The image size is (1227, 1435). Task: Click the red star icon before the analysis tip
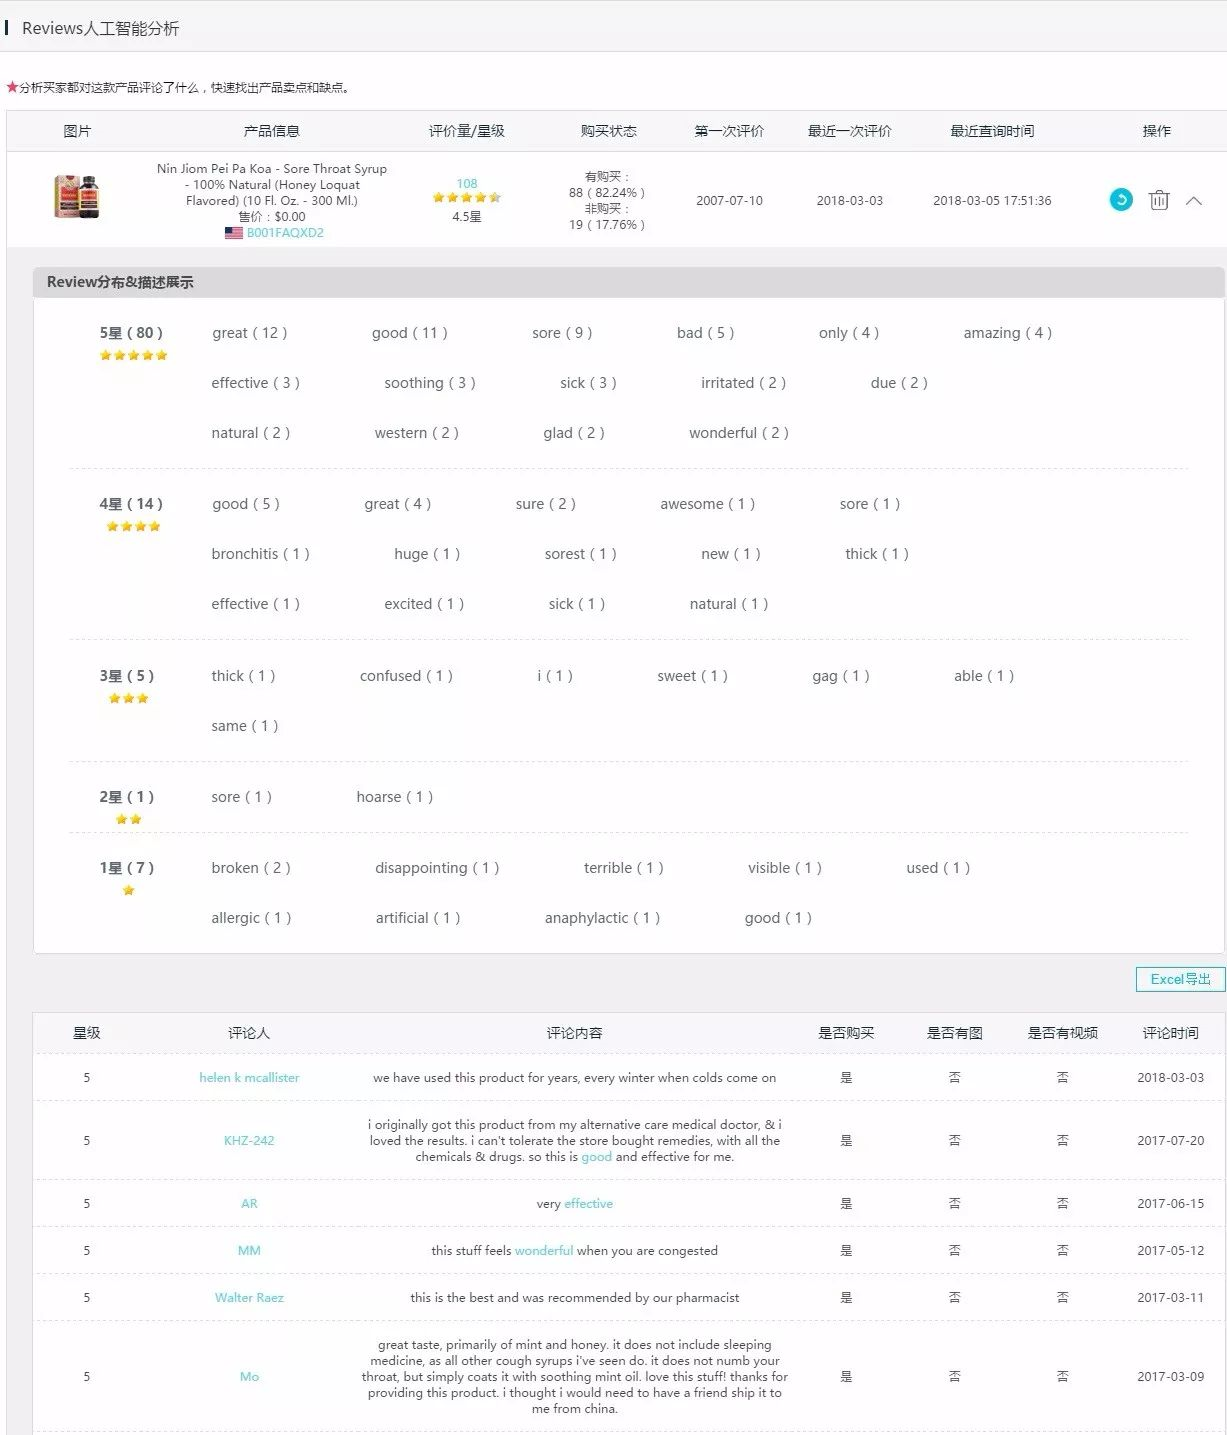(10, 87)
